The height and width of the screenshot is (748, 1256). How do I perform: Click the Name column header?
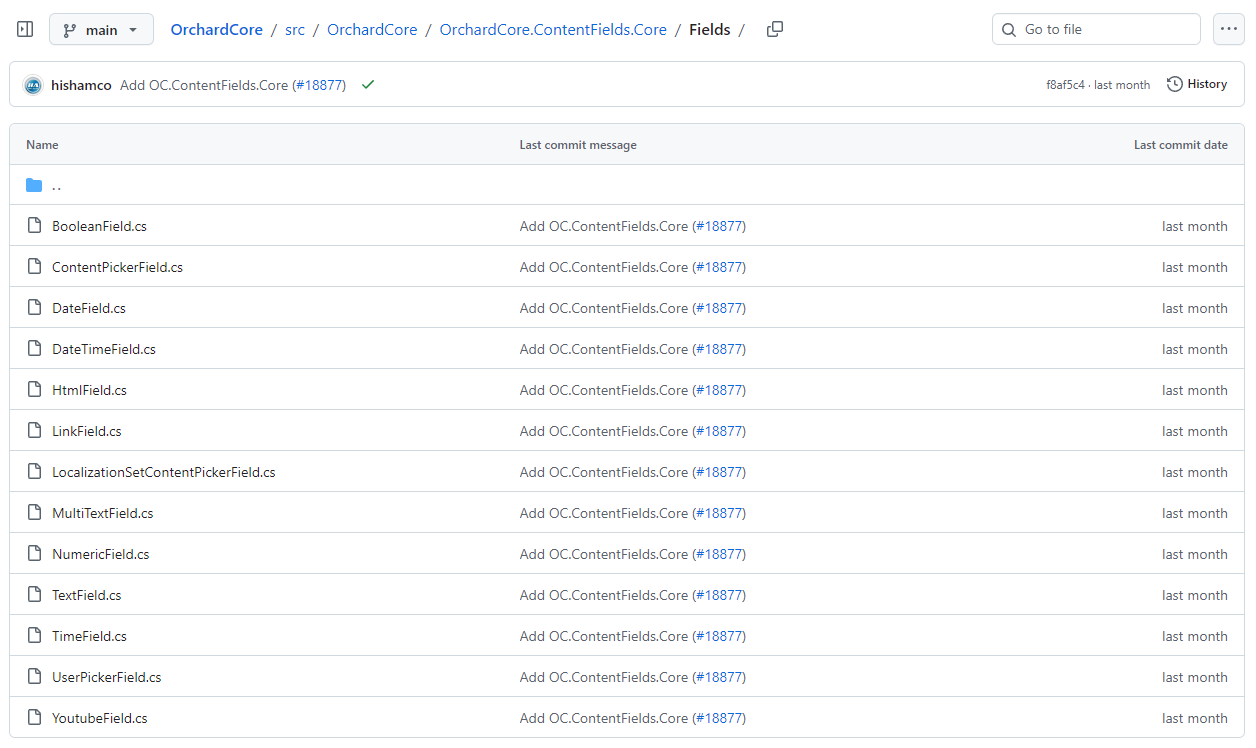pyautogui.click(x=42, y=145)
